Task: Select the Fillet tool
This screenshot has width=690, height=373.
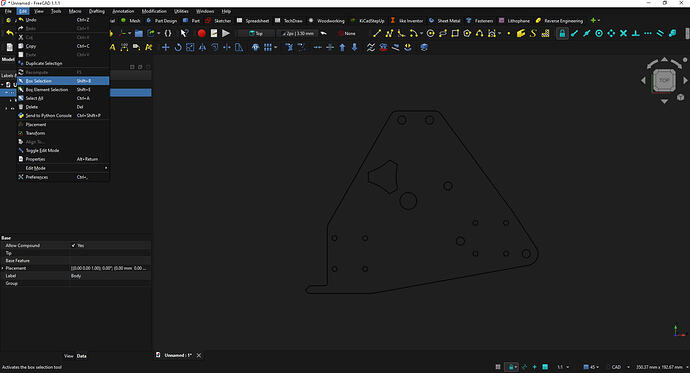Action: pos(401,33)
